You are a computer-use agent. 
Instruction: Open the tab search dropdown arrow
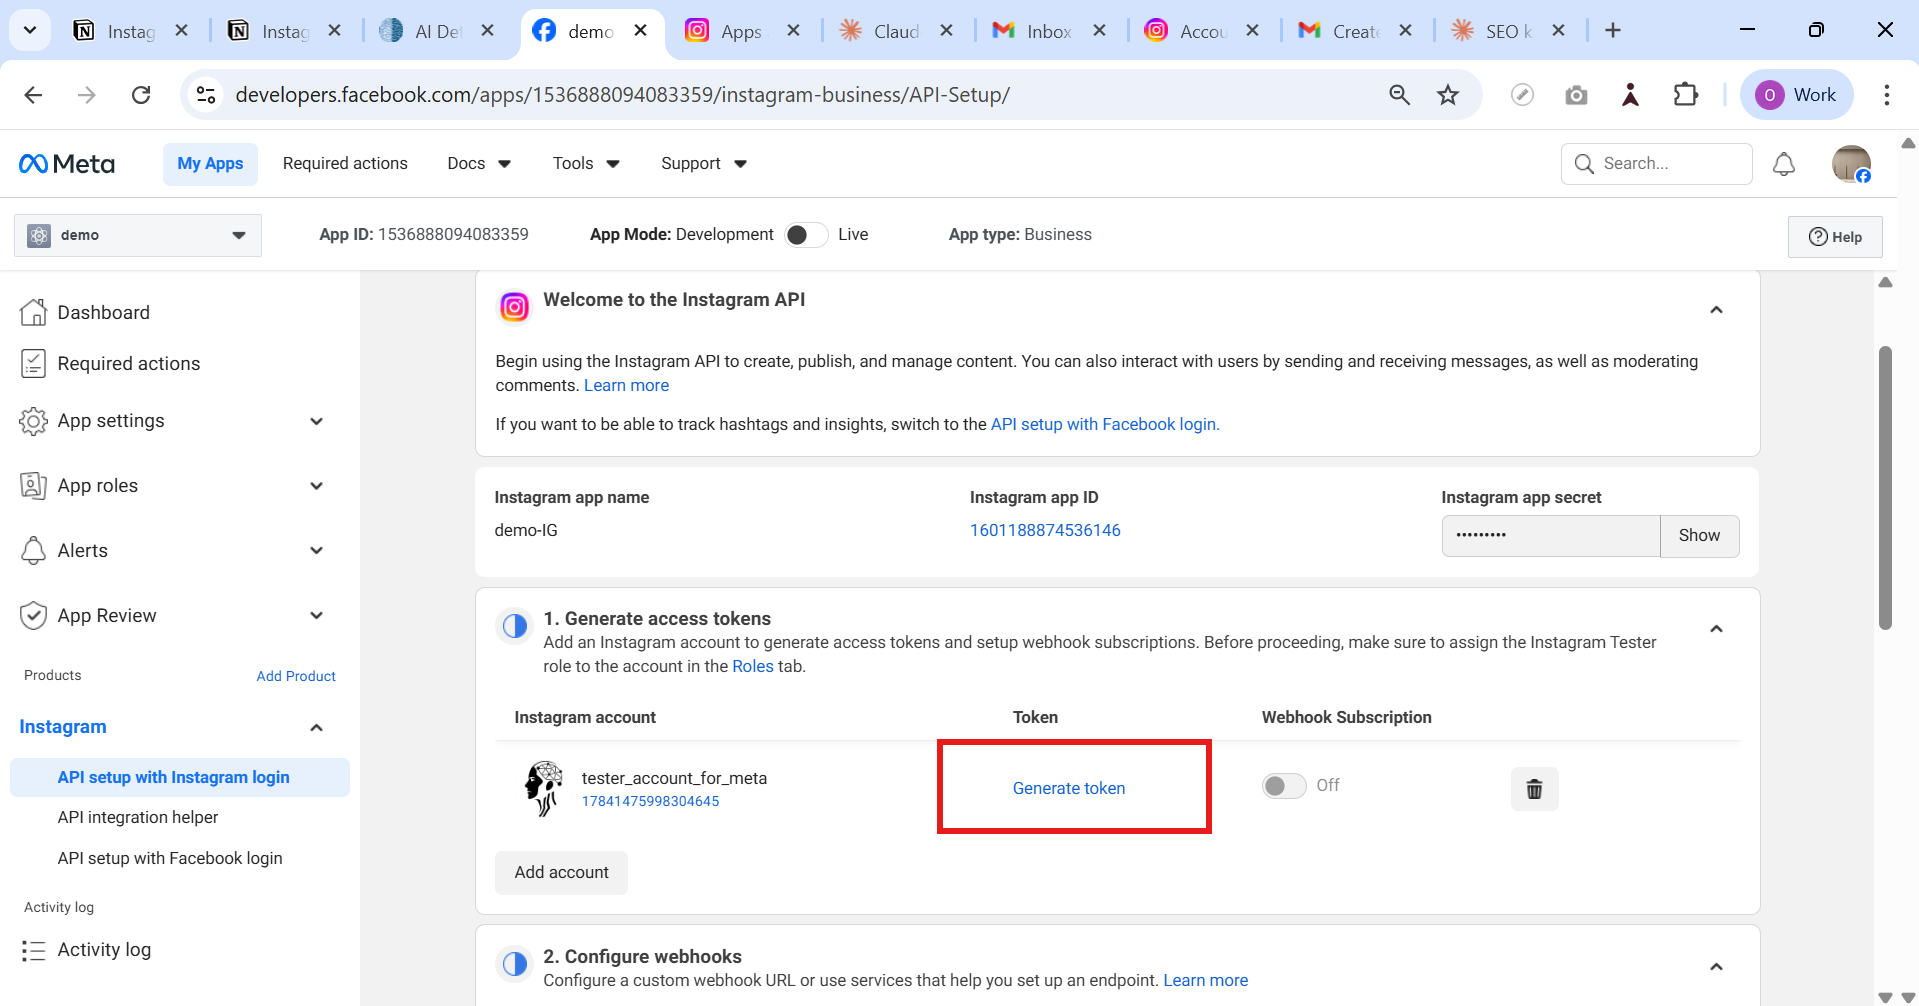click(30, 31)
